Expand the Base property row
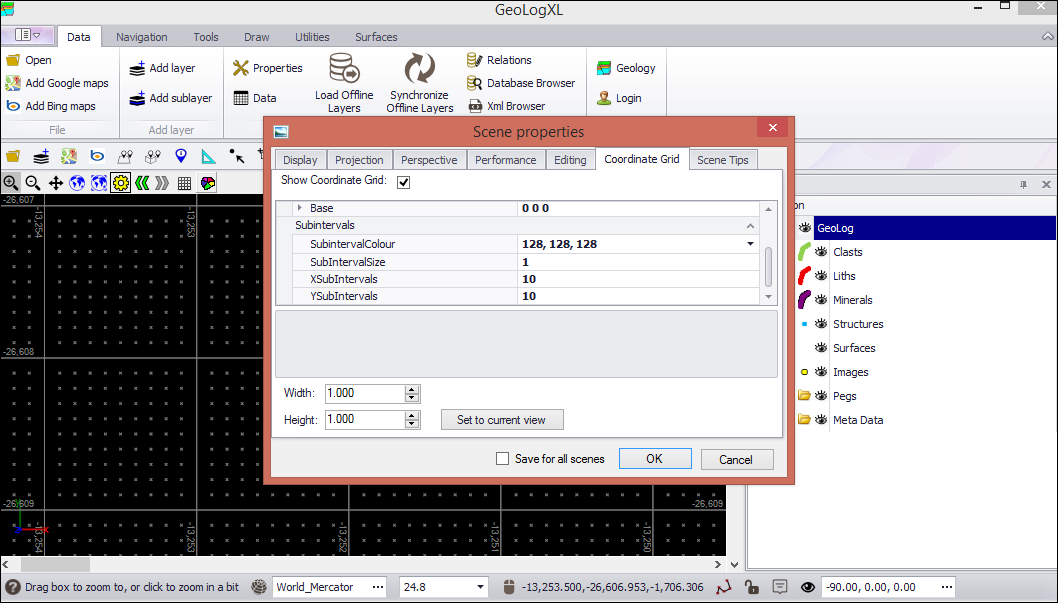This screenshot has height=603, width=1058. (x=299, y=208)
